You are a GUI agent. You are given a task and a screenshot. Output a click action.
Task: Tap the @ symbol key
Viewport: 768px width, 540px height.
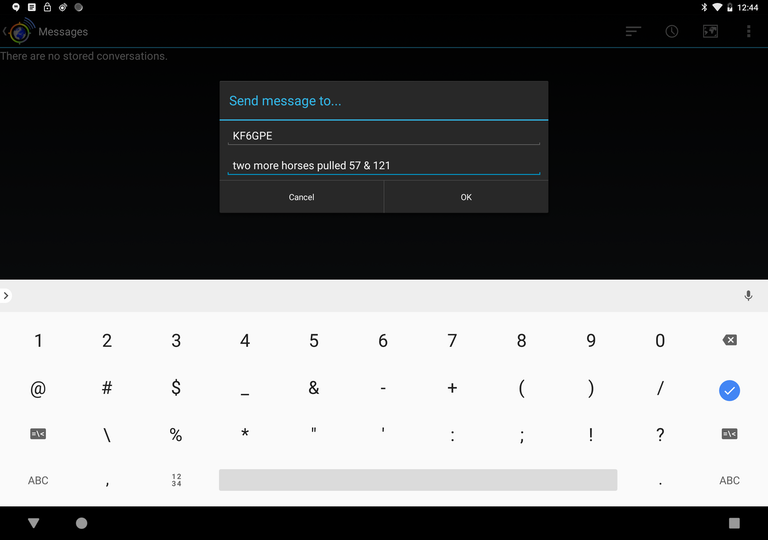pyautogui.click(x=38, y=389)
